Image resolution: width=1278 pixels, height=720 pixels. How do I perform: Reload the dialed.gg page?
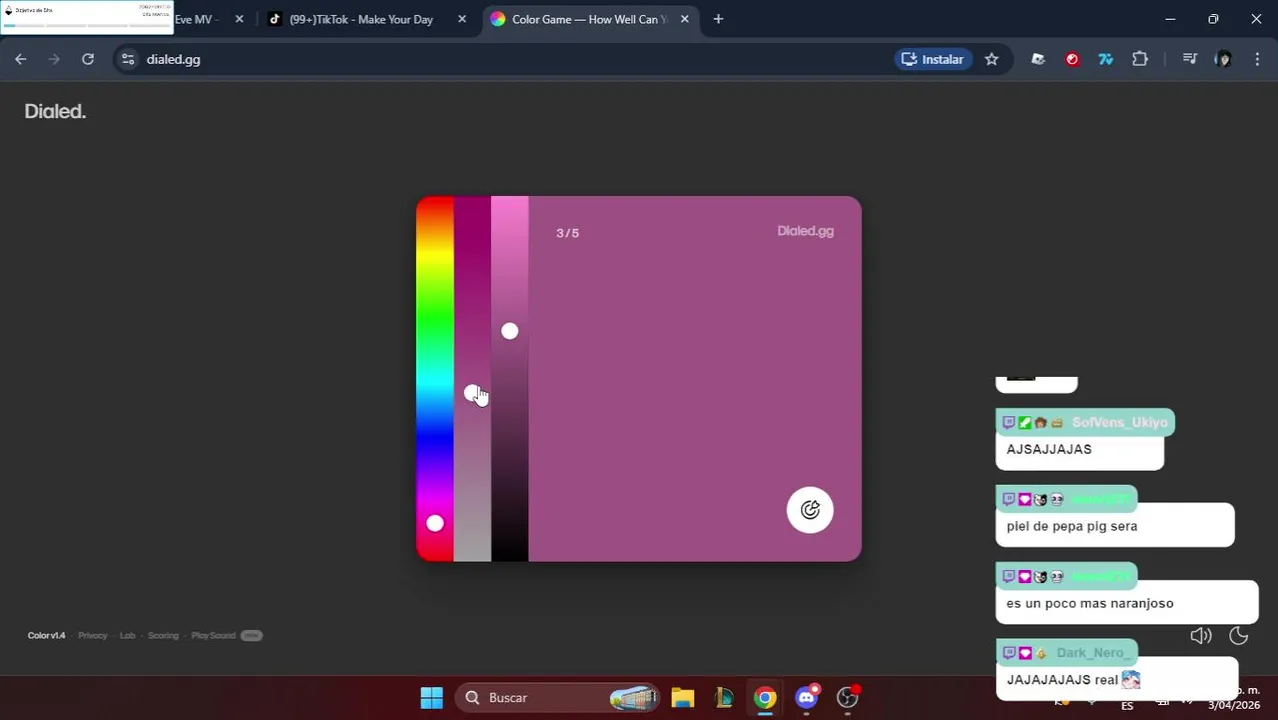click(88, 59)
